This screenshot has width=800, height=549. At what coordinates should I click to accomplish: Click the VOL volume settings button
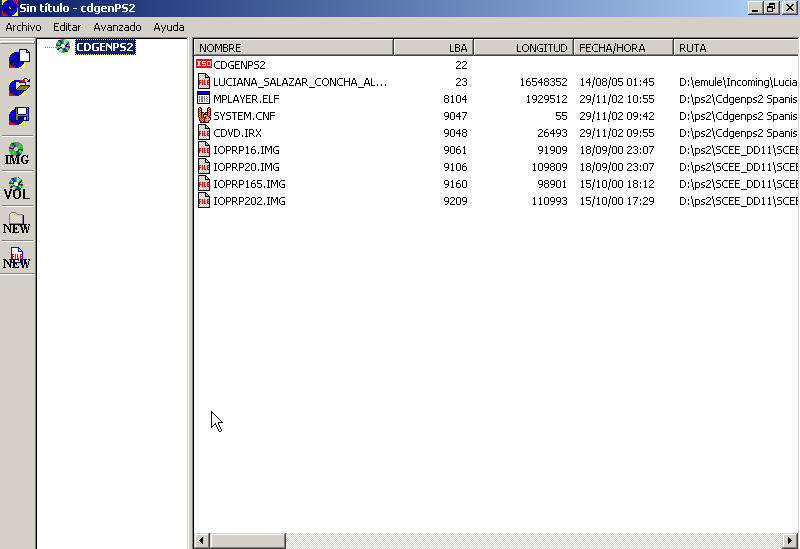point(17,189)
